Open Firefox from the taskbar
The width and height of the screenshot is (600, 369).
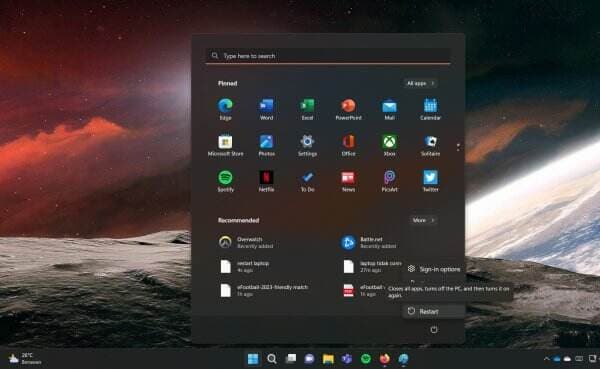(385, 359)
